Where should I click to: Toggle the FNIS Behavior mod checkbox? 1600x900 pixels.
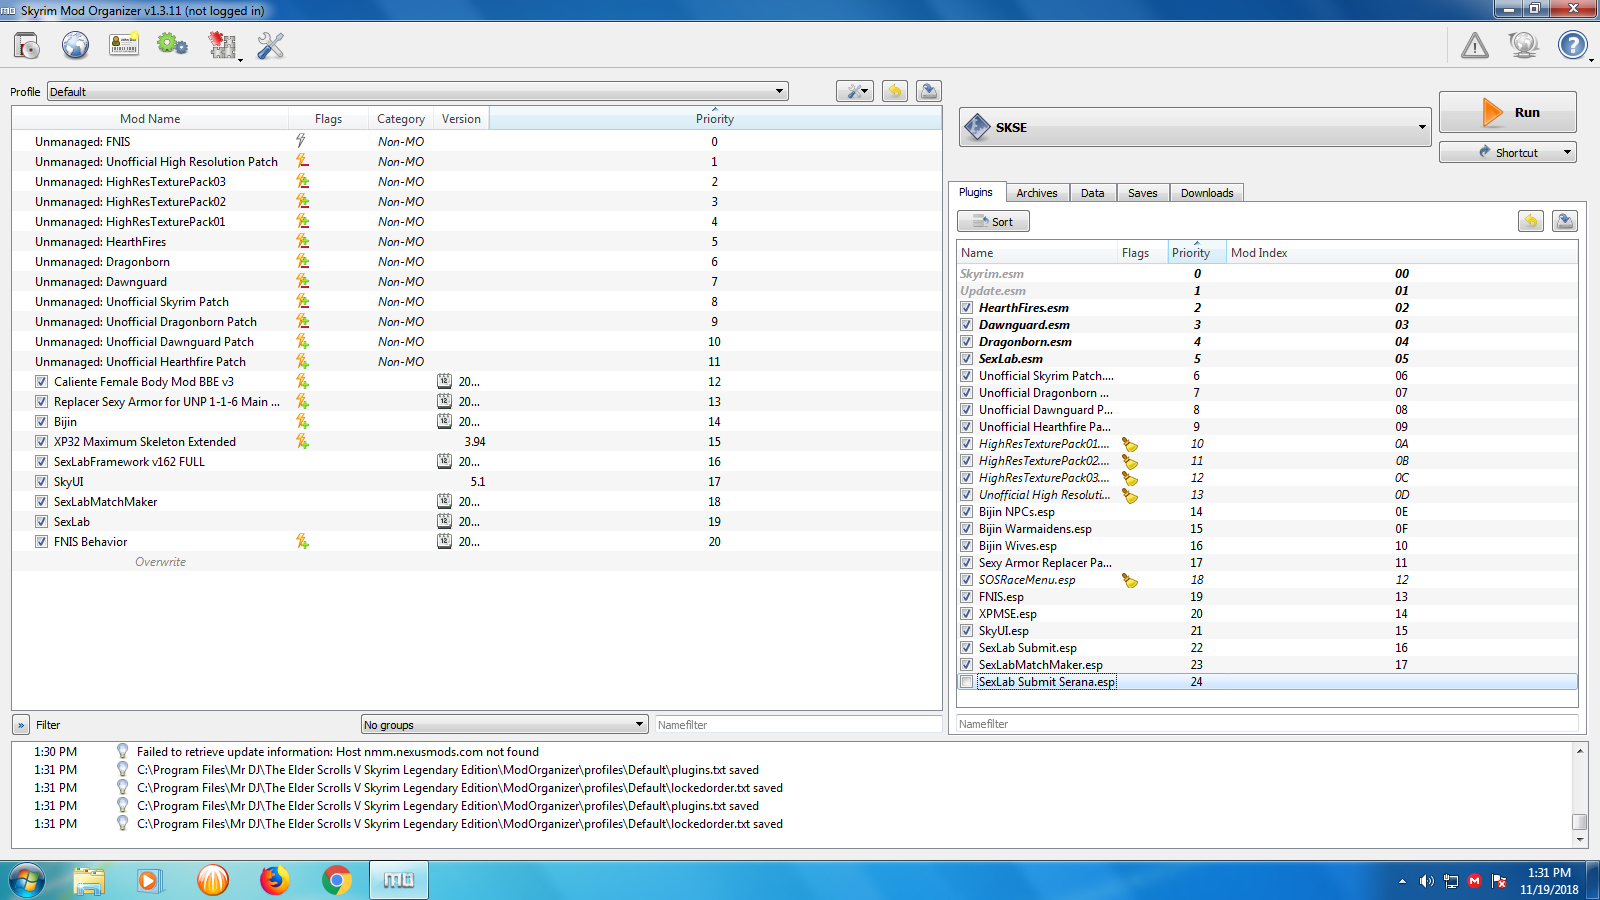(41, 541)
